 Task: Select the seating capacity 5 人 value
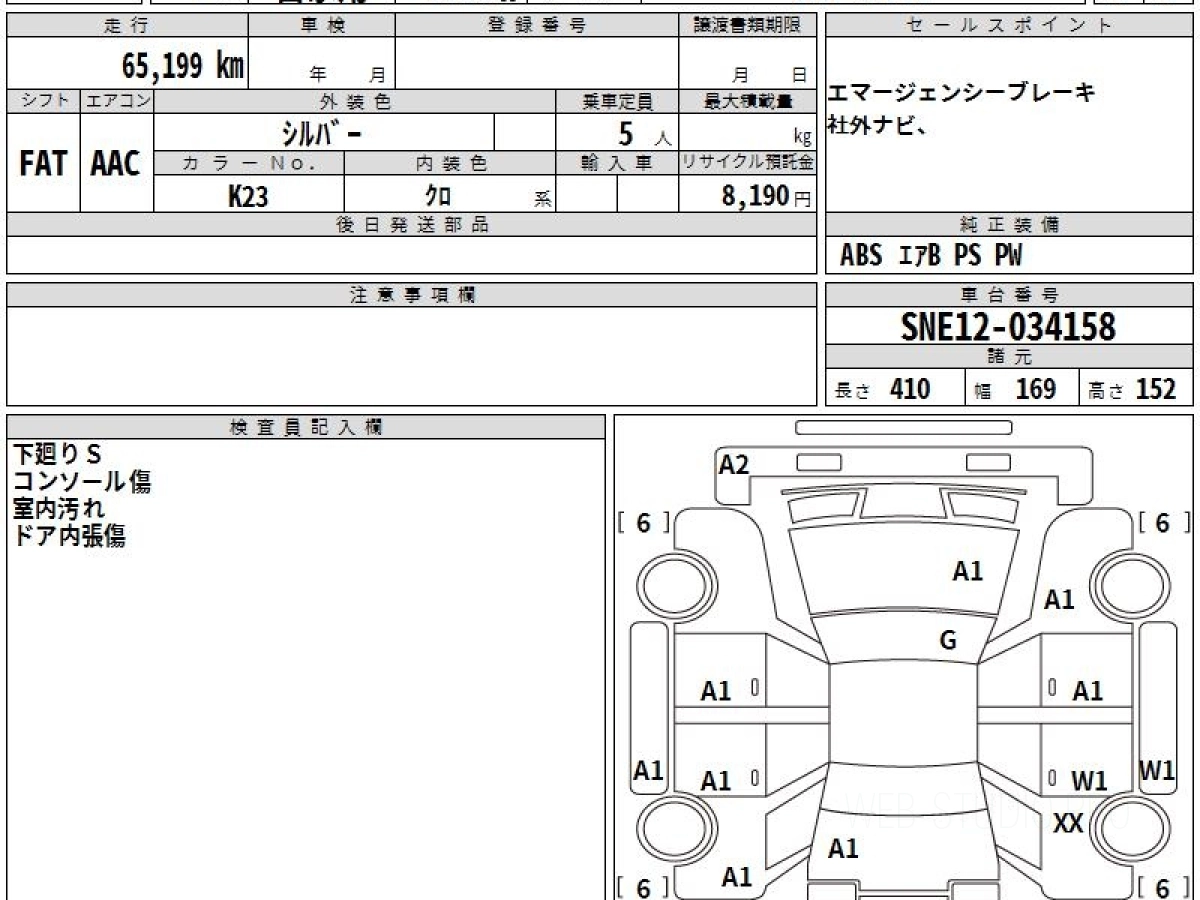click(x=644, y=133)
